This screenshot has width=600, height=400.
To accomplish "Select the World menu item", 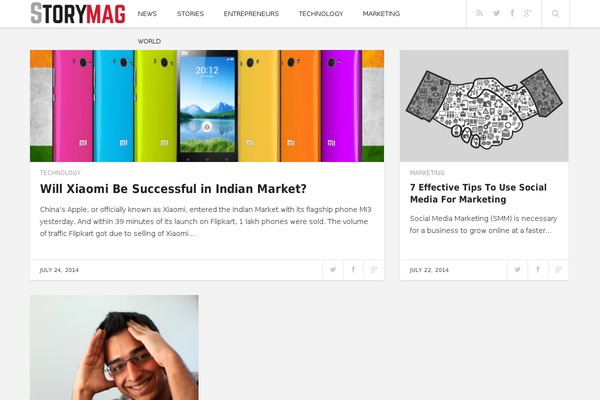I will click(x=149, y=41).
